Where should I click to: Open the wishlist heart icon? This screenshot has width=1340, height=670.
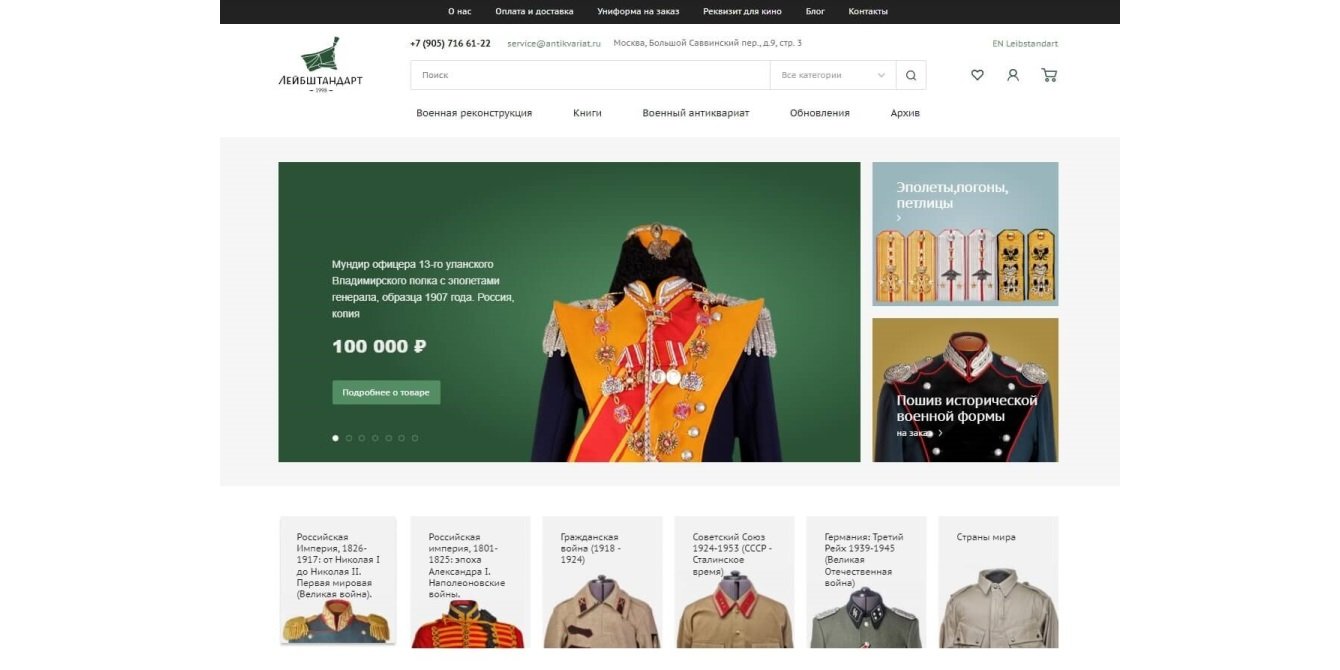tap(977, 75)
